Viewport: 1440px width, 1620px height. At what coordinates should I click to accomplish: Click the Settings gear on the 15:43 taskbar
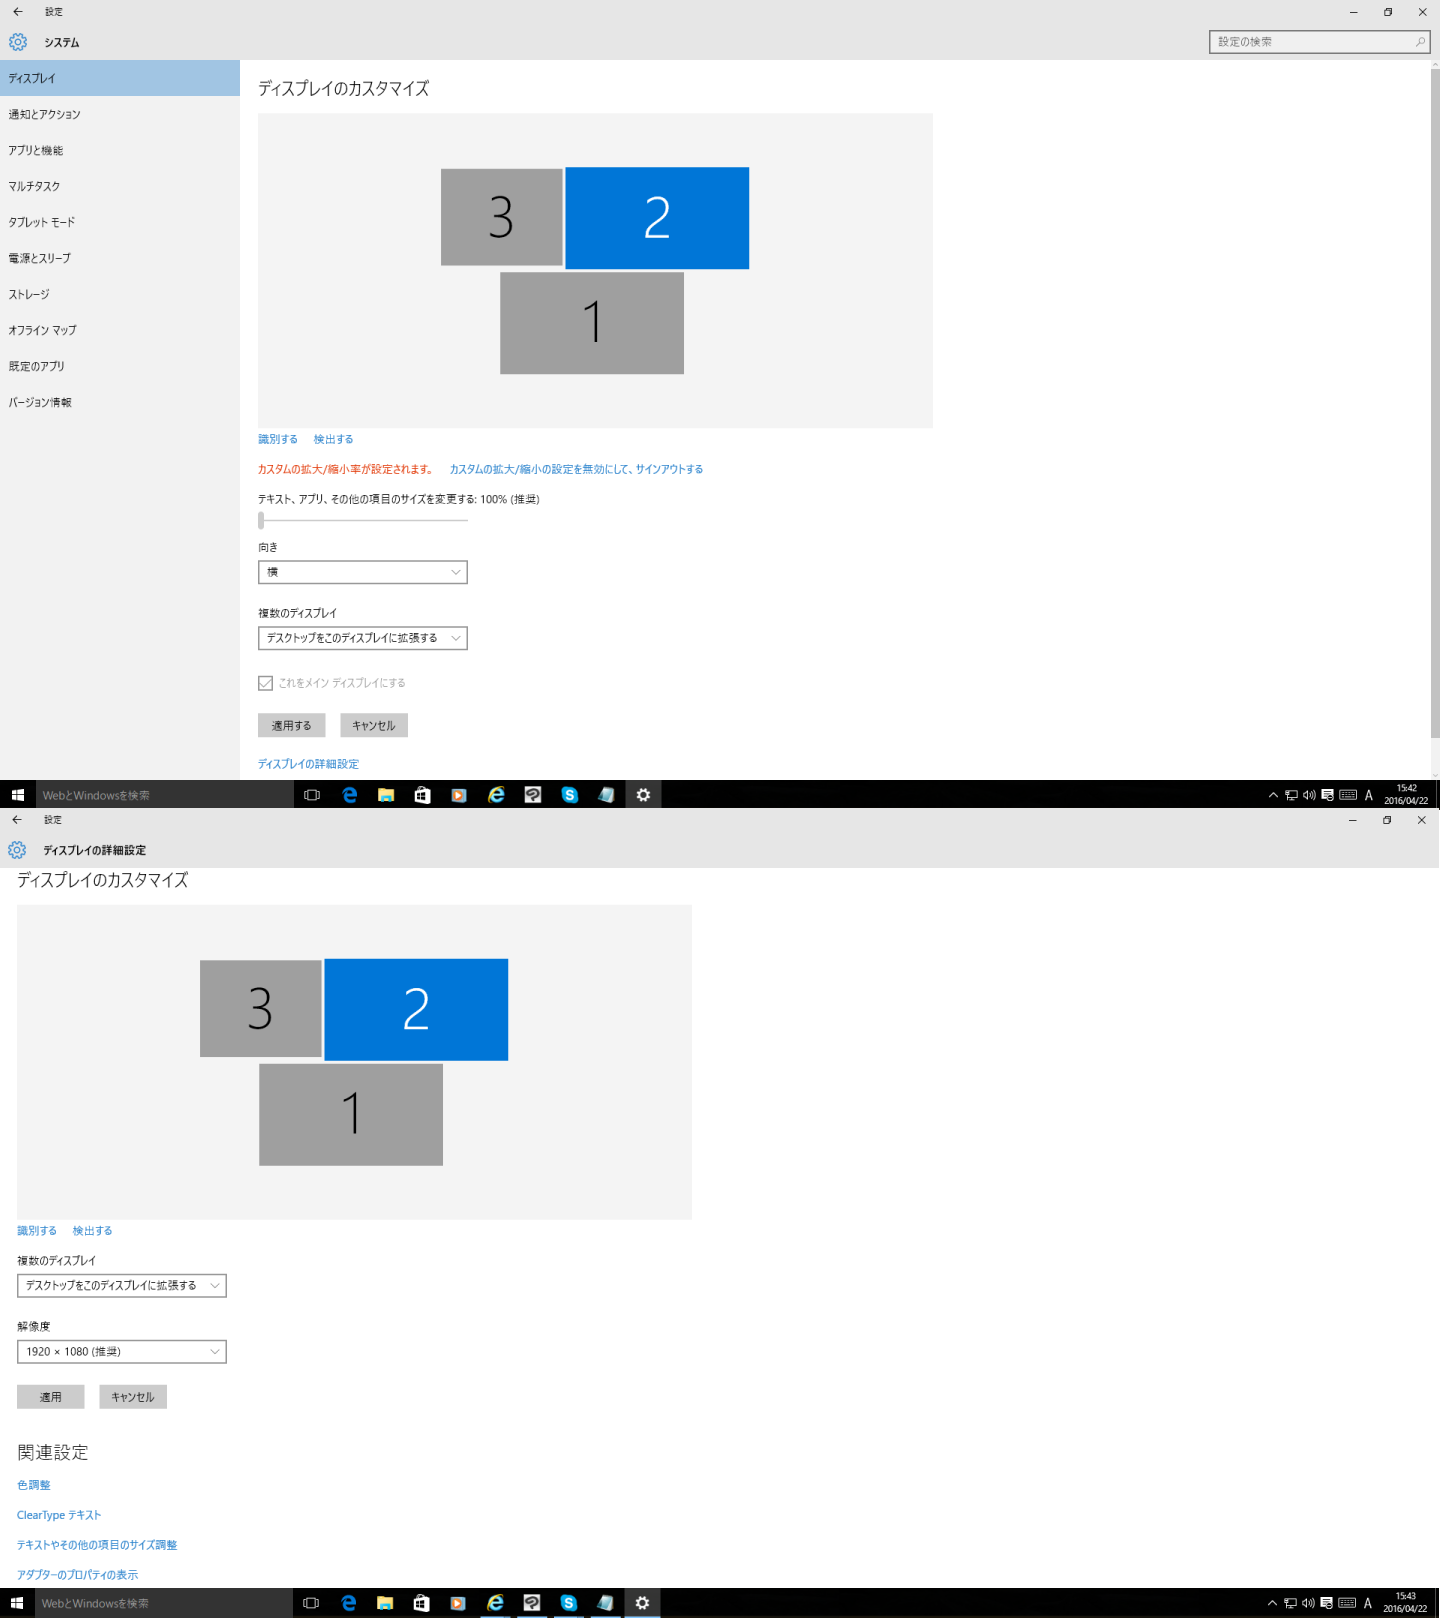click(642, 1603)
